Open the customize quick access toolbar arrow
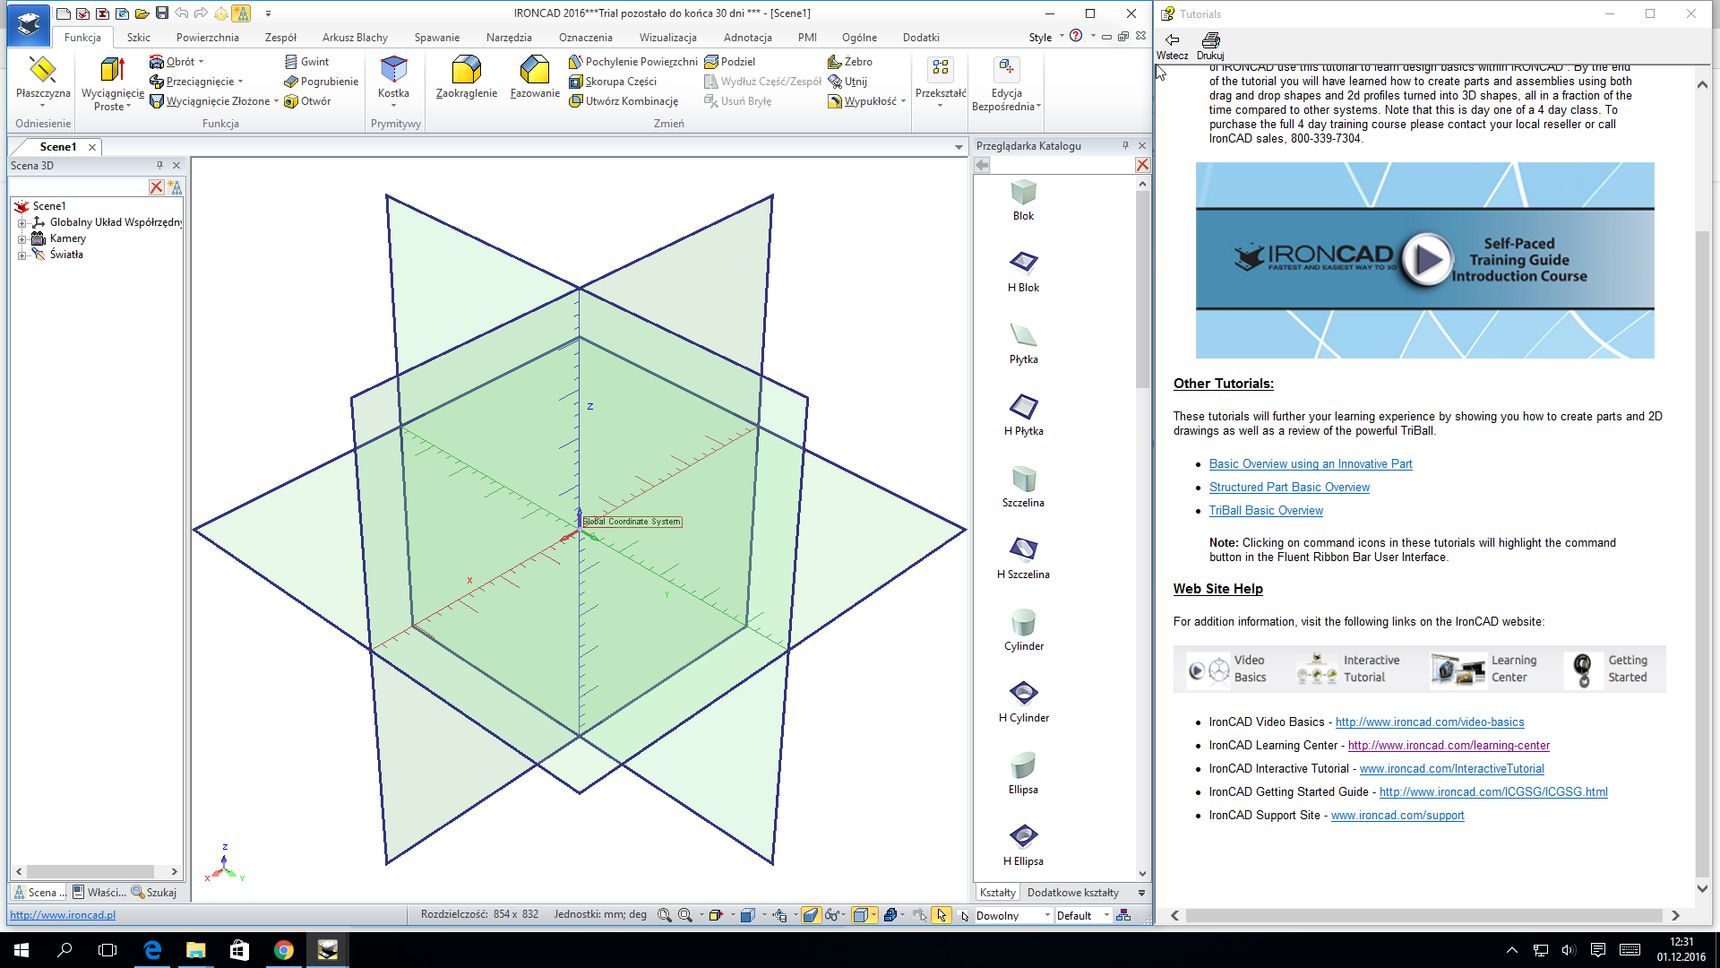Viewport: 1720px width, 968px height. click(x=268, y=13)
